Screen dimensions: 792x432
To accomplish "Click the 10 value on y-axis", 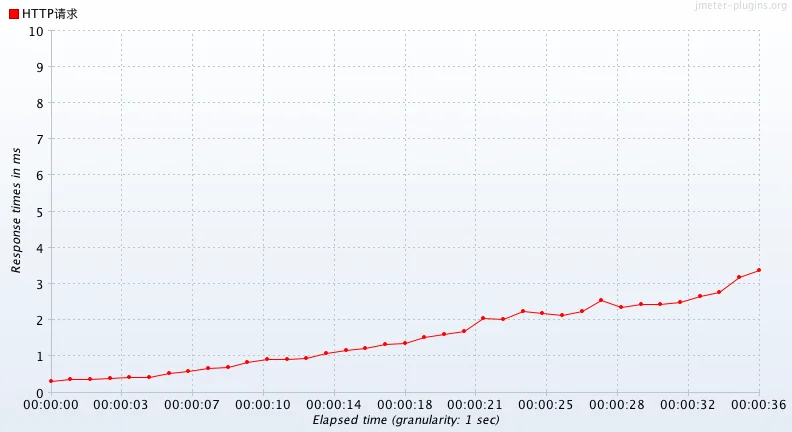I will (36, 31).
